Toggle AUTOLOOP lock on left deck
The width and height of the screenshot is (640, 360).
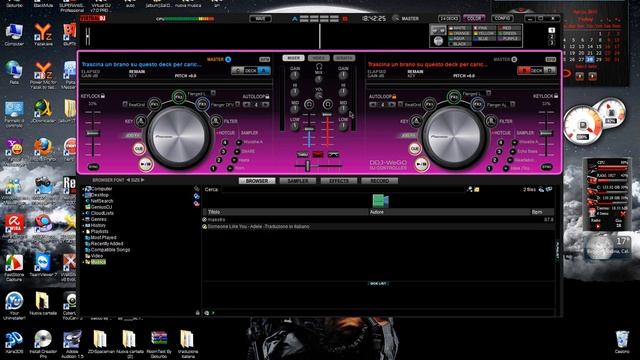[x=267, y=96]
